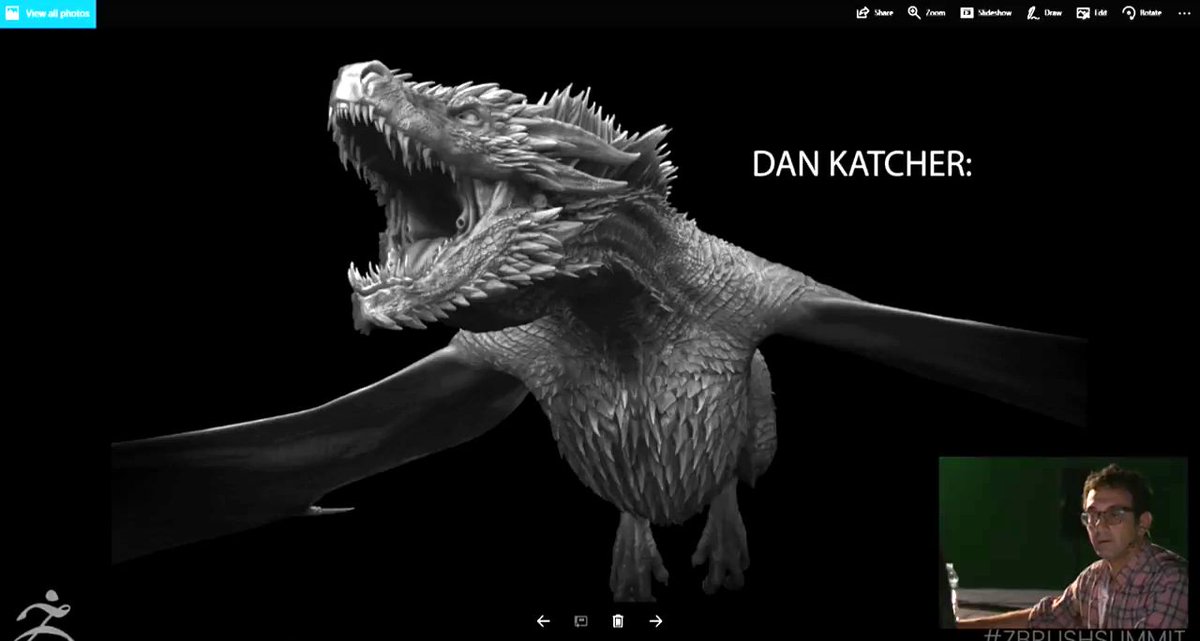Click the DAN KATCHER: heading text
1200x641 pixels.
(862, 166)
